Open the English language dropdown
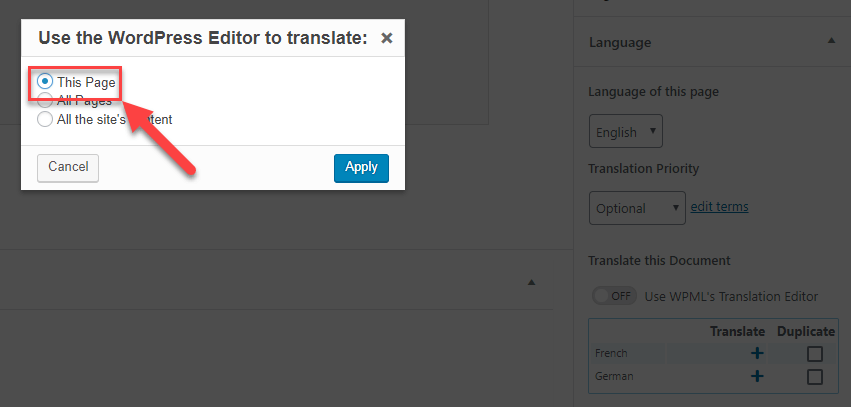 coord(625,131)
